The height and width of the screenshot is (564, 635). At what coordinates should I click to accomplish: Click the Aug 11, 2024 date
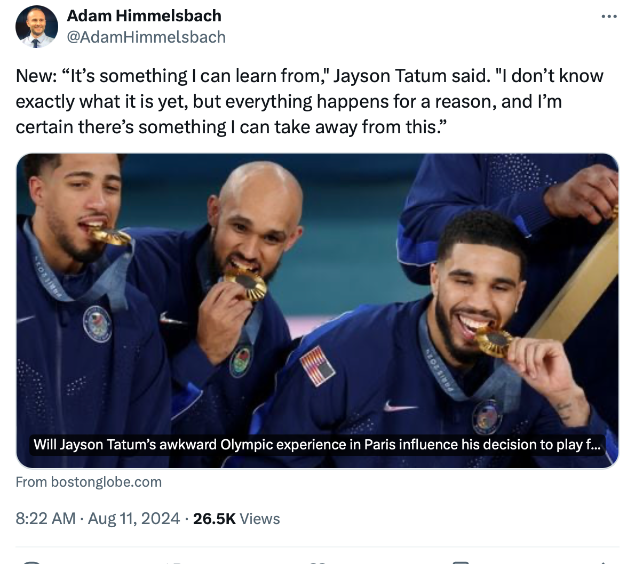click(x=134, y=519)
